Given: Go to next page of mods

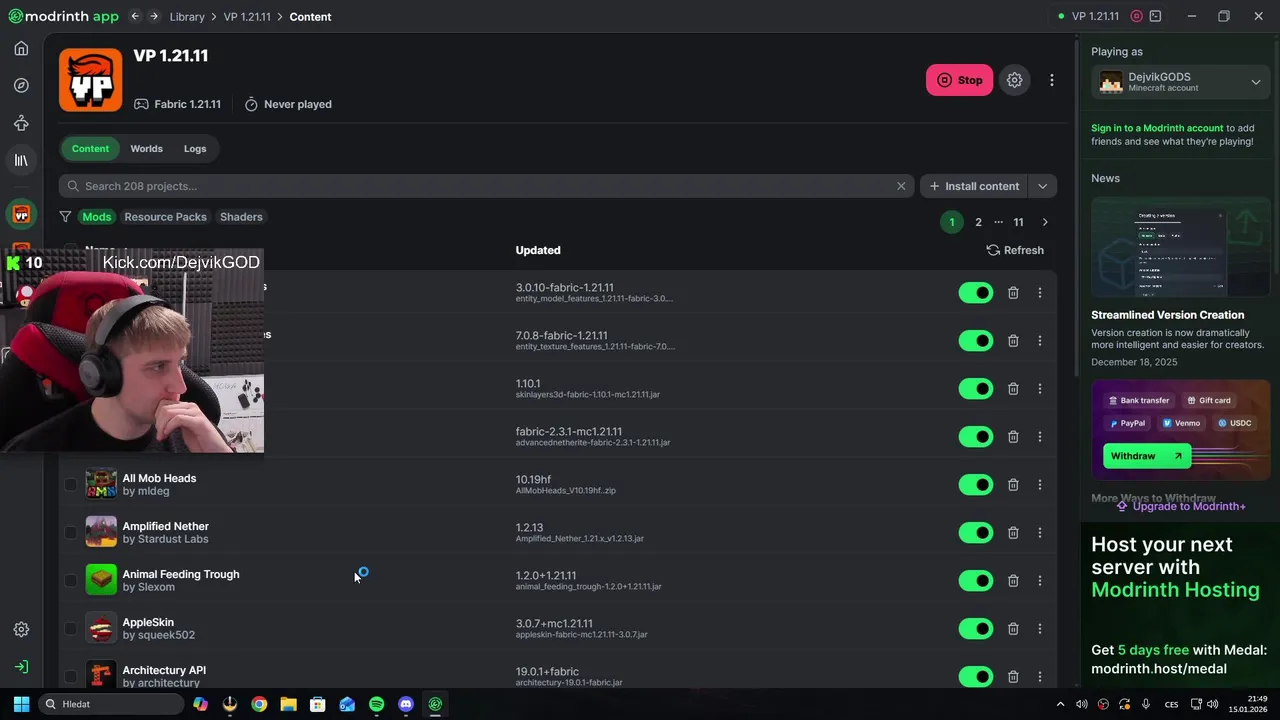Looking at the screenshot, I should tap(1045, 222).
